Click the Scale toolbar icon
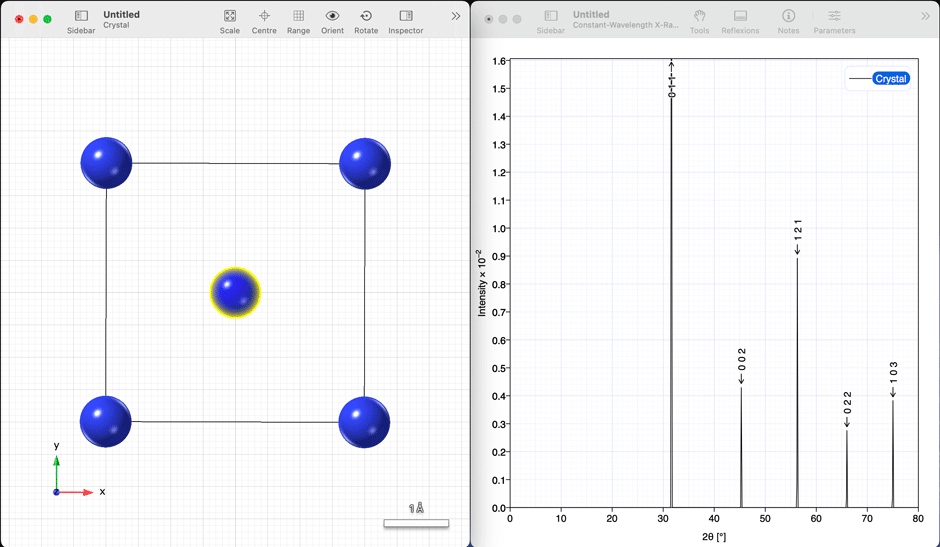The width and height of the screenshot is (940, 547). [x=230, y=17]
